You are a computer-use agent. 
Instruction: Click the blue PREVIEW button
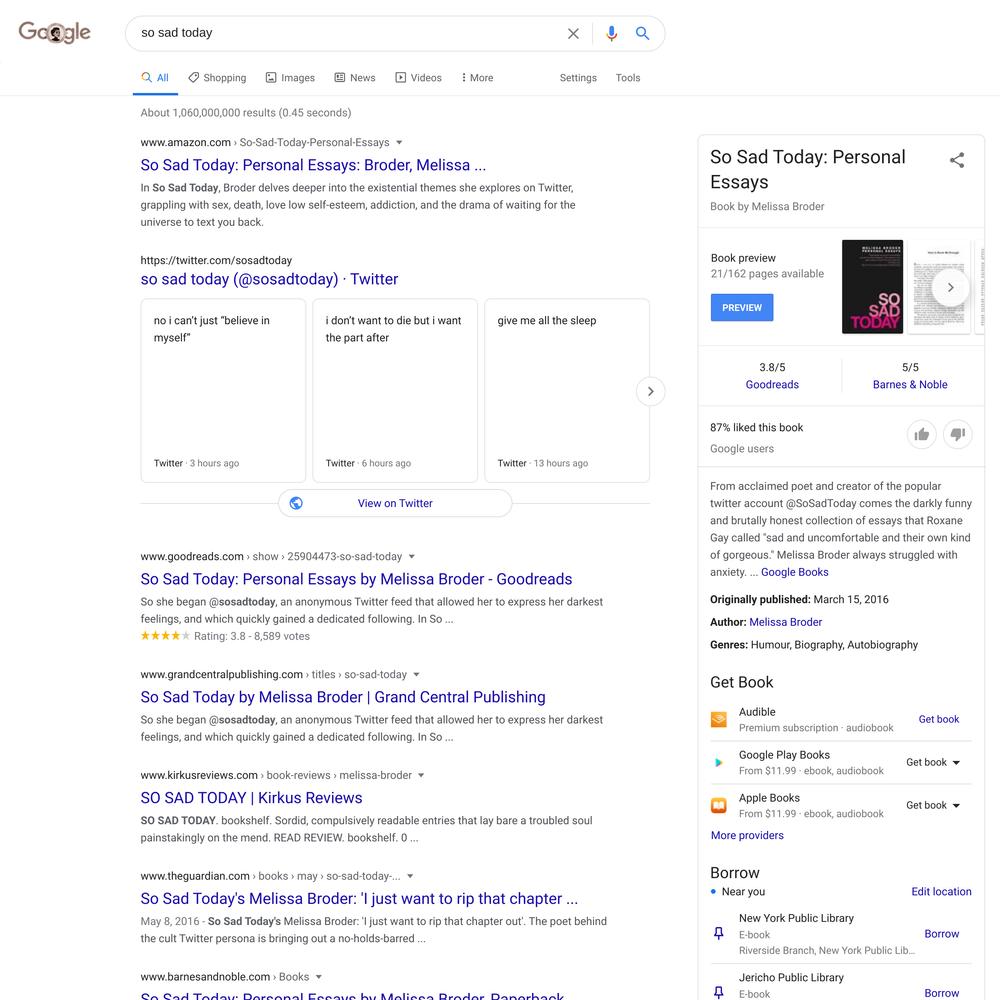click(x=742, y=307)
